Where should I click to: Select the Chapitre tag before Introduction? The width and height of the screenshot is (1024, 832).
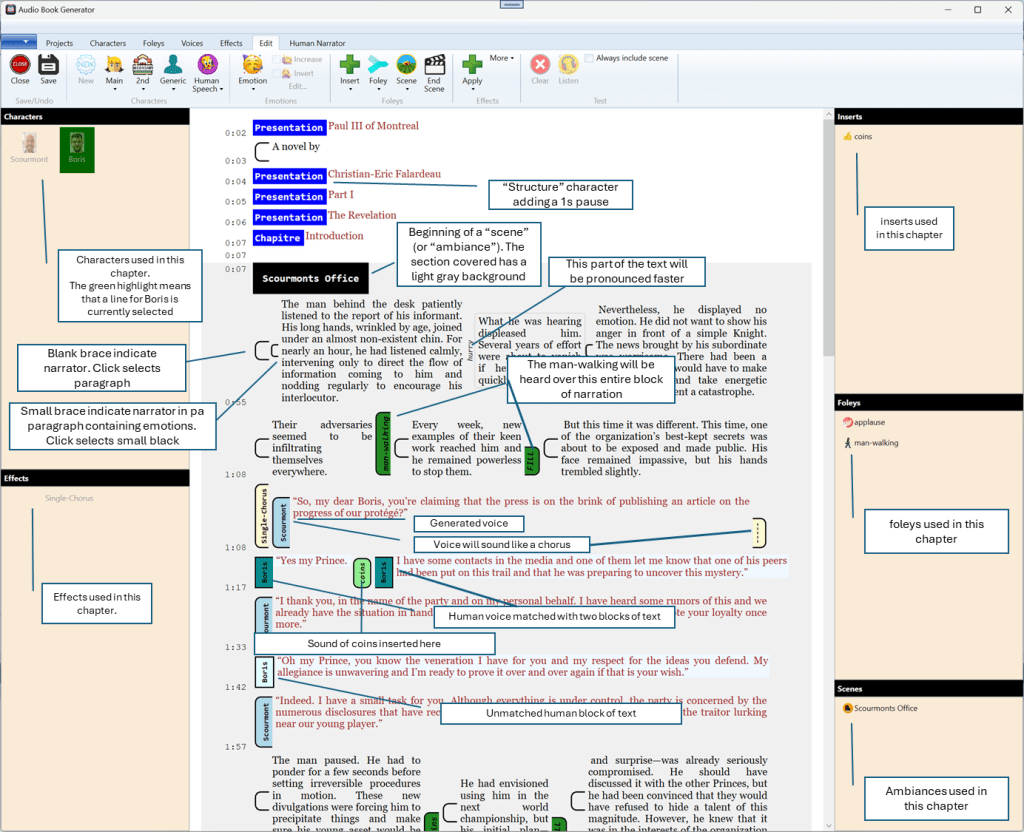pyautogui.click(x=277, y=238)
